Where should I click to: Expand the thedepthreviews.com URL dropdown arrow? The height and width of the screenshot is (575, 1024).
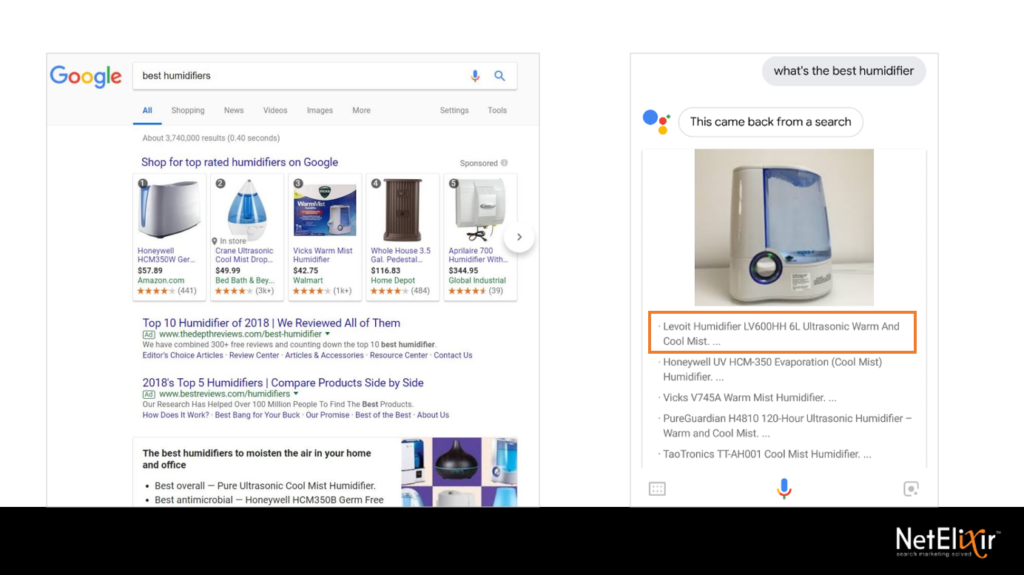pyautogui.click(x=328, y=334)
